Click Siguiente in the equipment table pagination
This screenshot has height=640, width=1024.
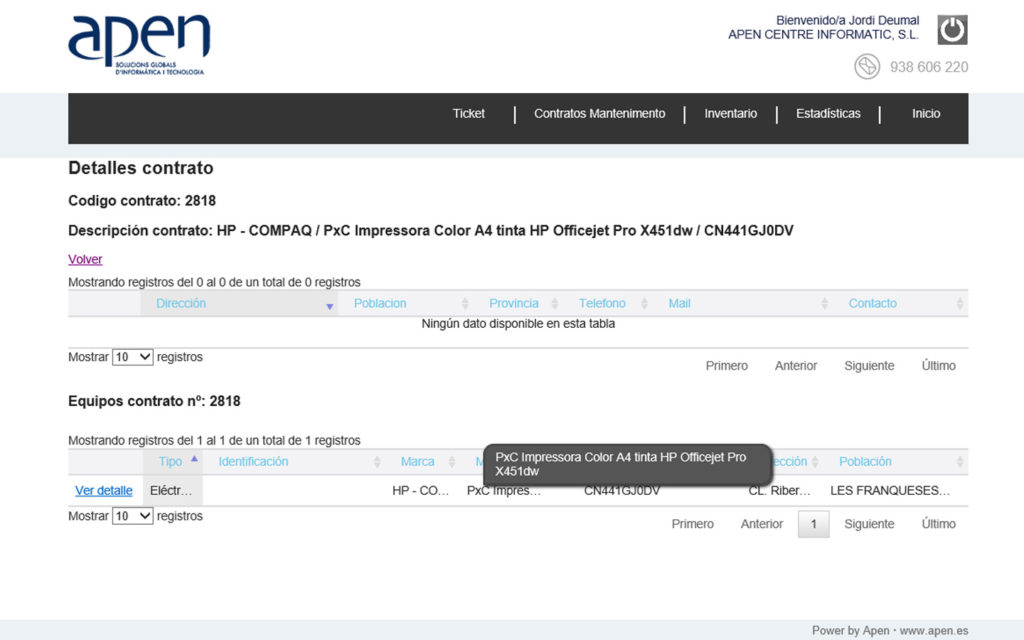(869, 524)
